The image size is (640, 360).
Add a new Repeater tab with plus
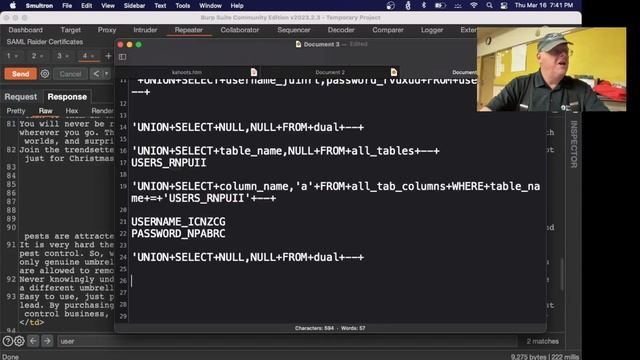pos(108,56)
